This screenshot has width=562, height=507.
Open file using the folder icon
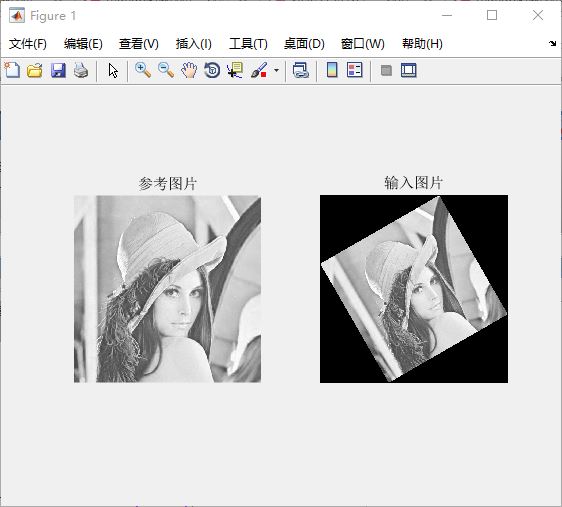pyautogui.click(x=35, y=70)
